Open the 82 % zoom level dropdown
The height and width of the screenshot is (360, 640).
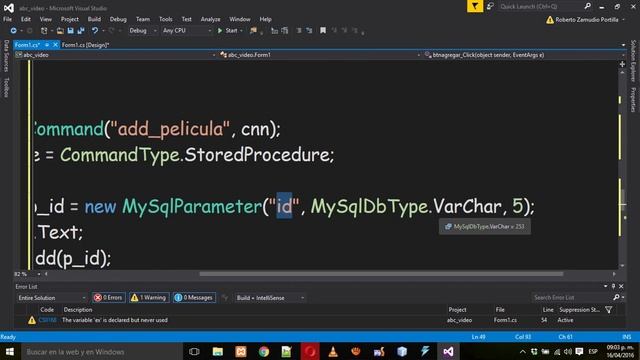pyautogui.click(x=27, y=274)
